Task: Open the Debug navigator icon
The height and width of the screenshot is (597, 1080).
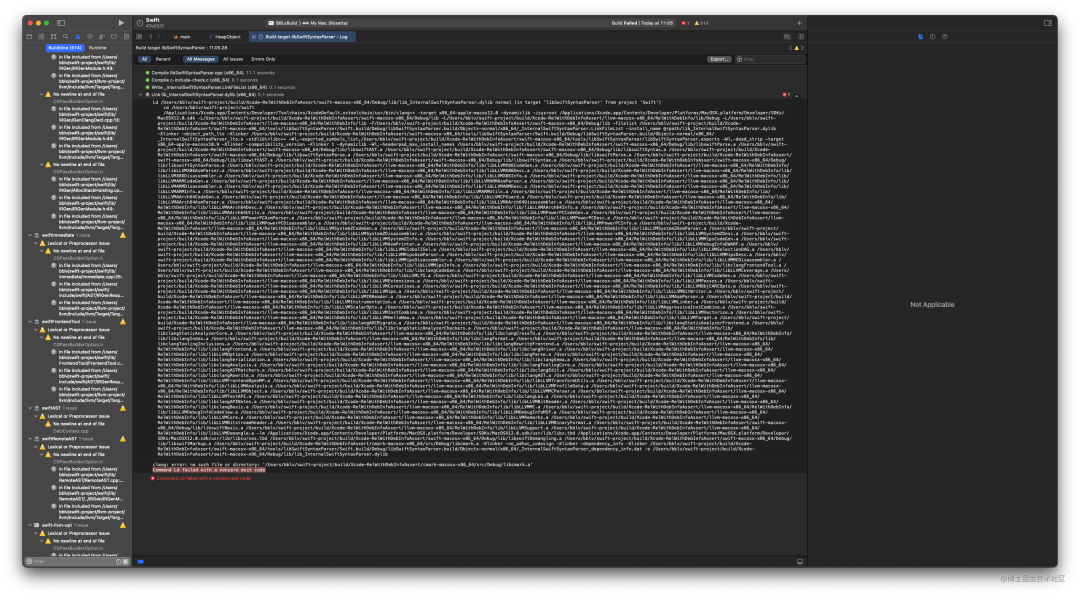Action: 101,36
